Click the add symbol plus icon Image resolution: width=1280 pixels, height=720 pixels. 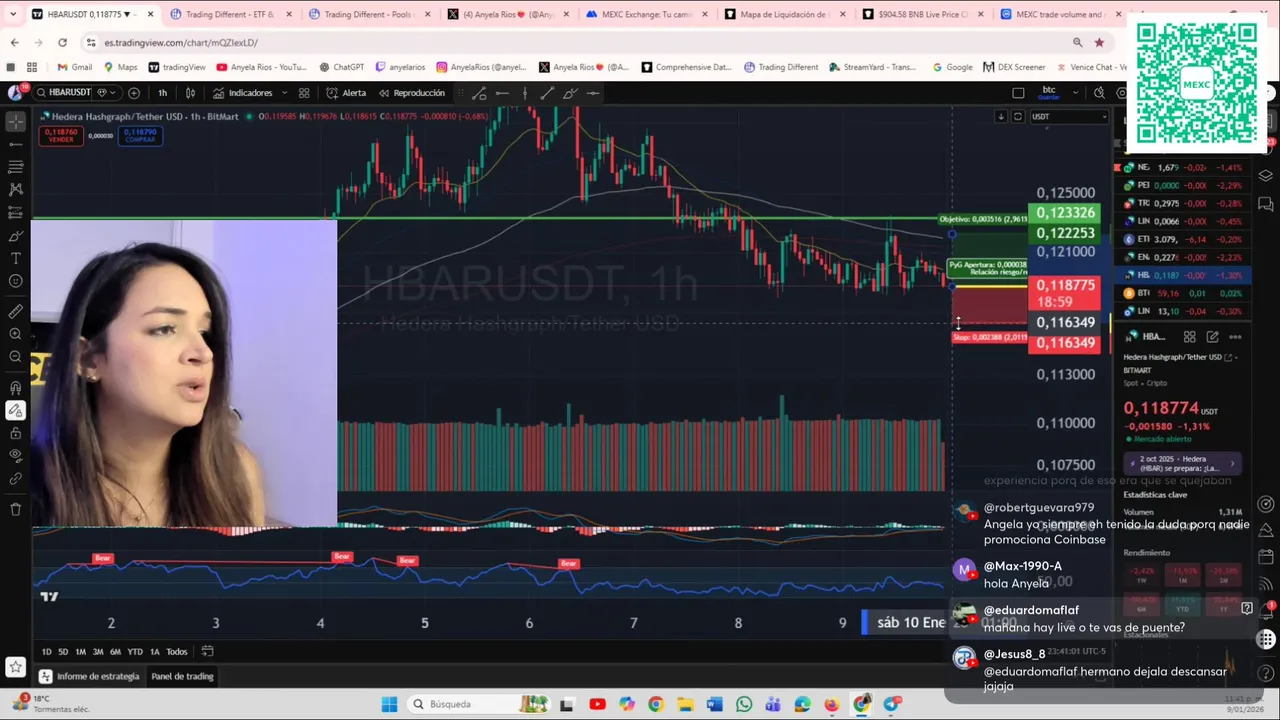click(x=134, y=93)
